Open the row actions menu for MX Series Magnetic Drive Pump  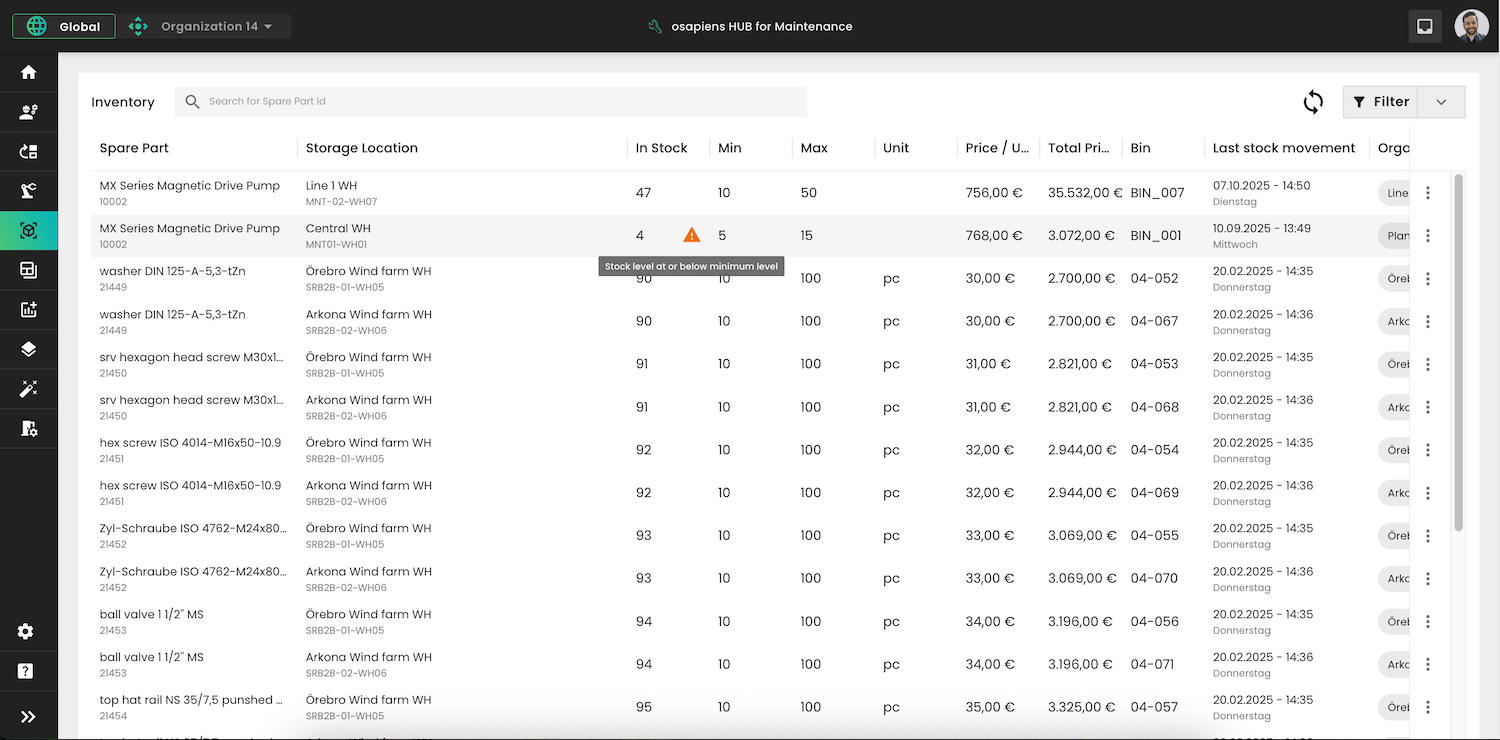[x=1428, y=193]
